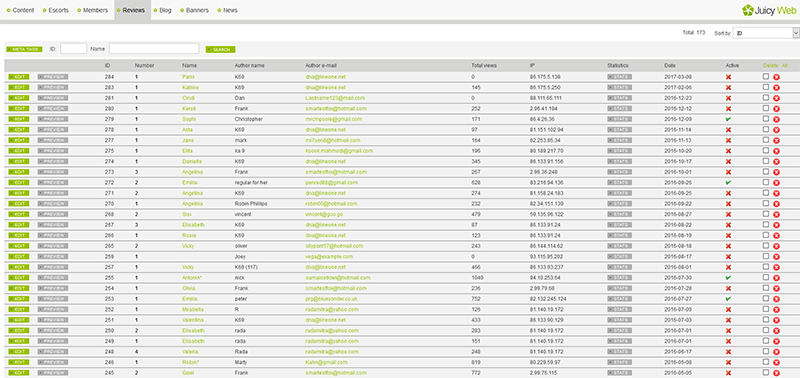Open Stats for review 273
Viewport: 800px width, 378px height.
coord(619,172)
